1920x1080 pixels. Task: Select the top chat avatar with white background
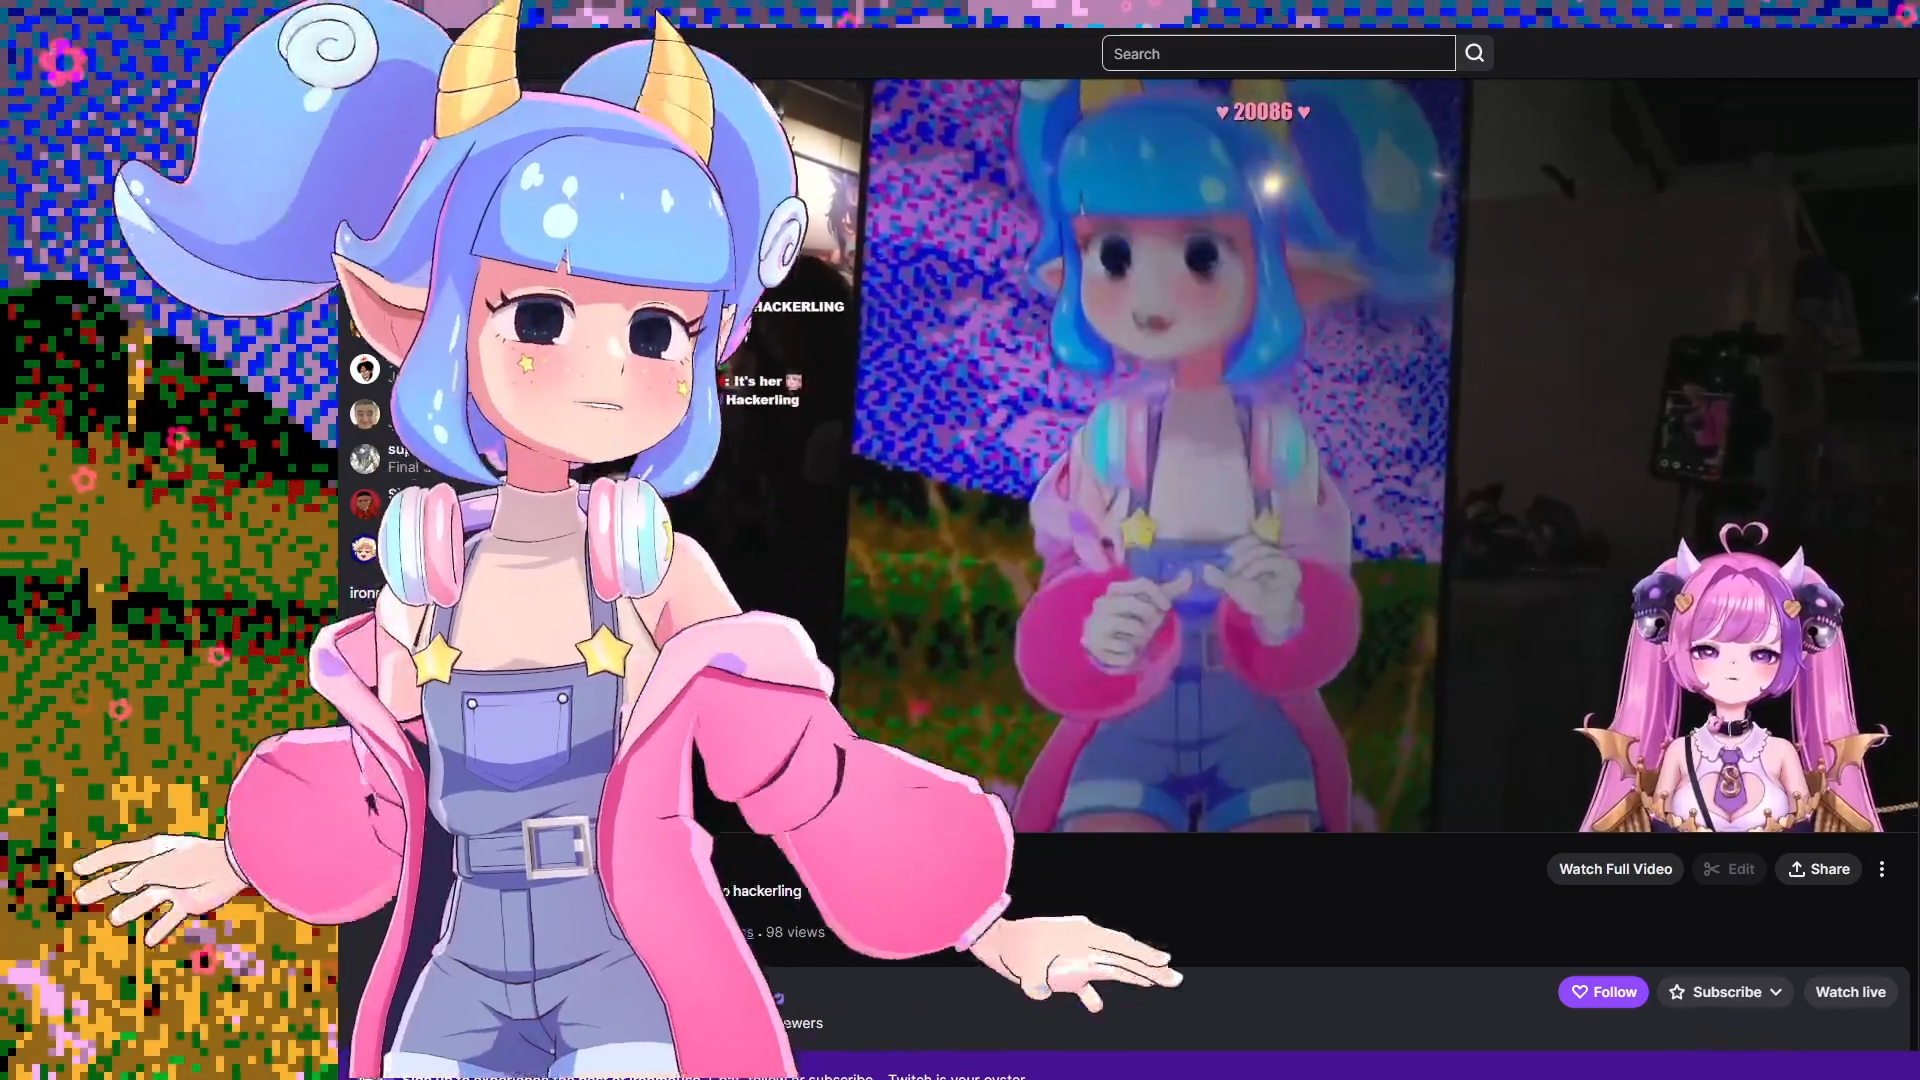coord(365,369)
